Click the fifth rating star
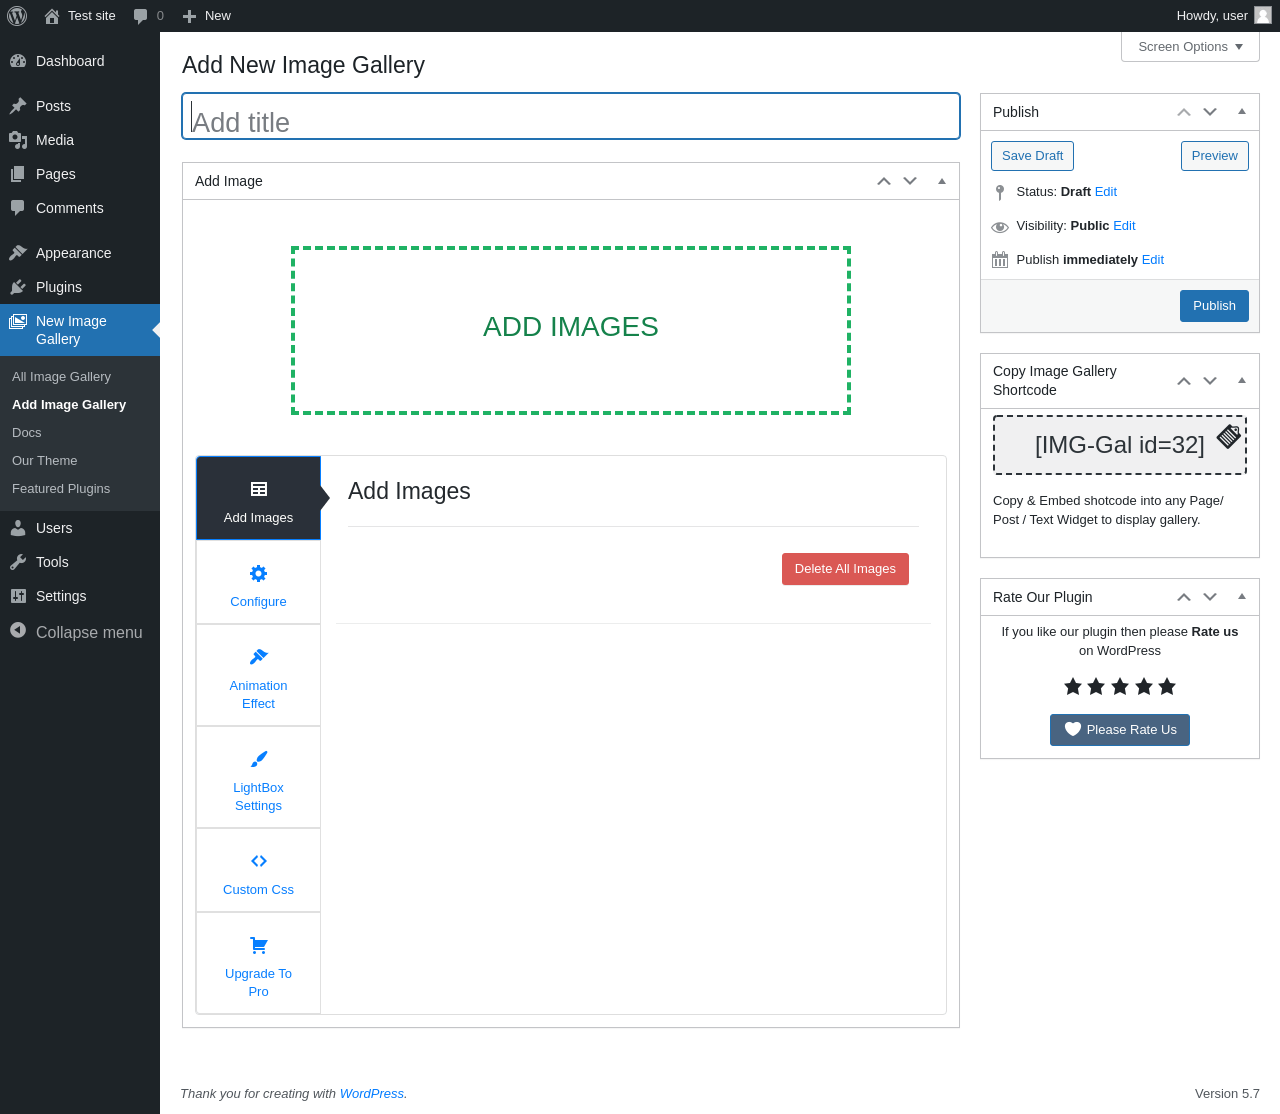This screenshot has width=1280, height=1114. pos(1167,686)
